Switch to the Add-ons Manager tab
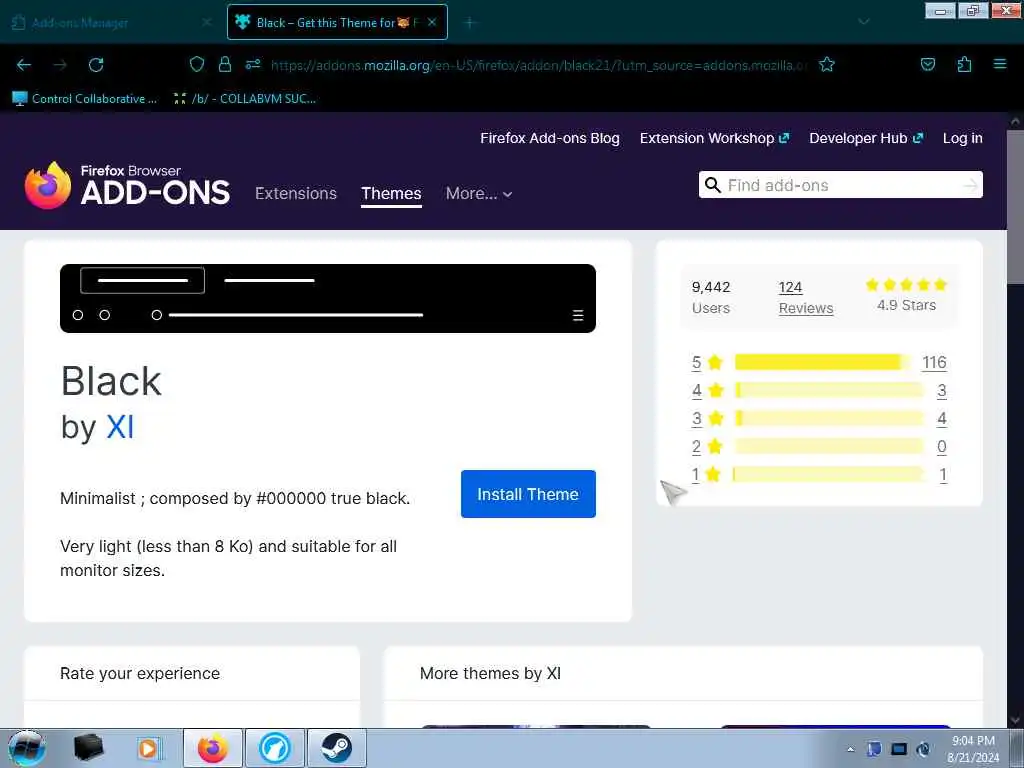Screen dimensions: 1024x768 (x=111, y=22)
